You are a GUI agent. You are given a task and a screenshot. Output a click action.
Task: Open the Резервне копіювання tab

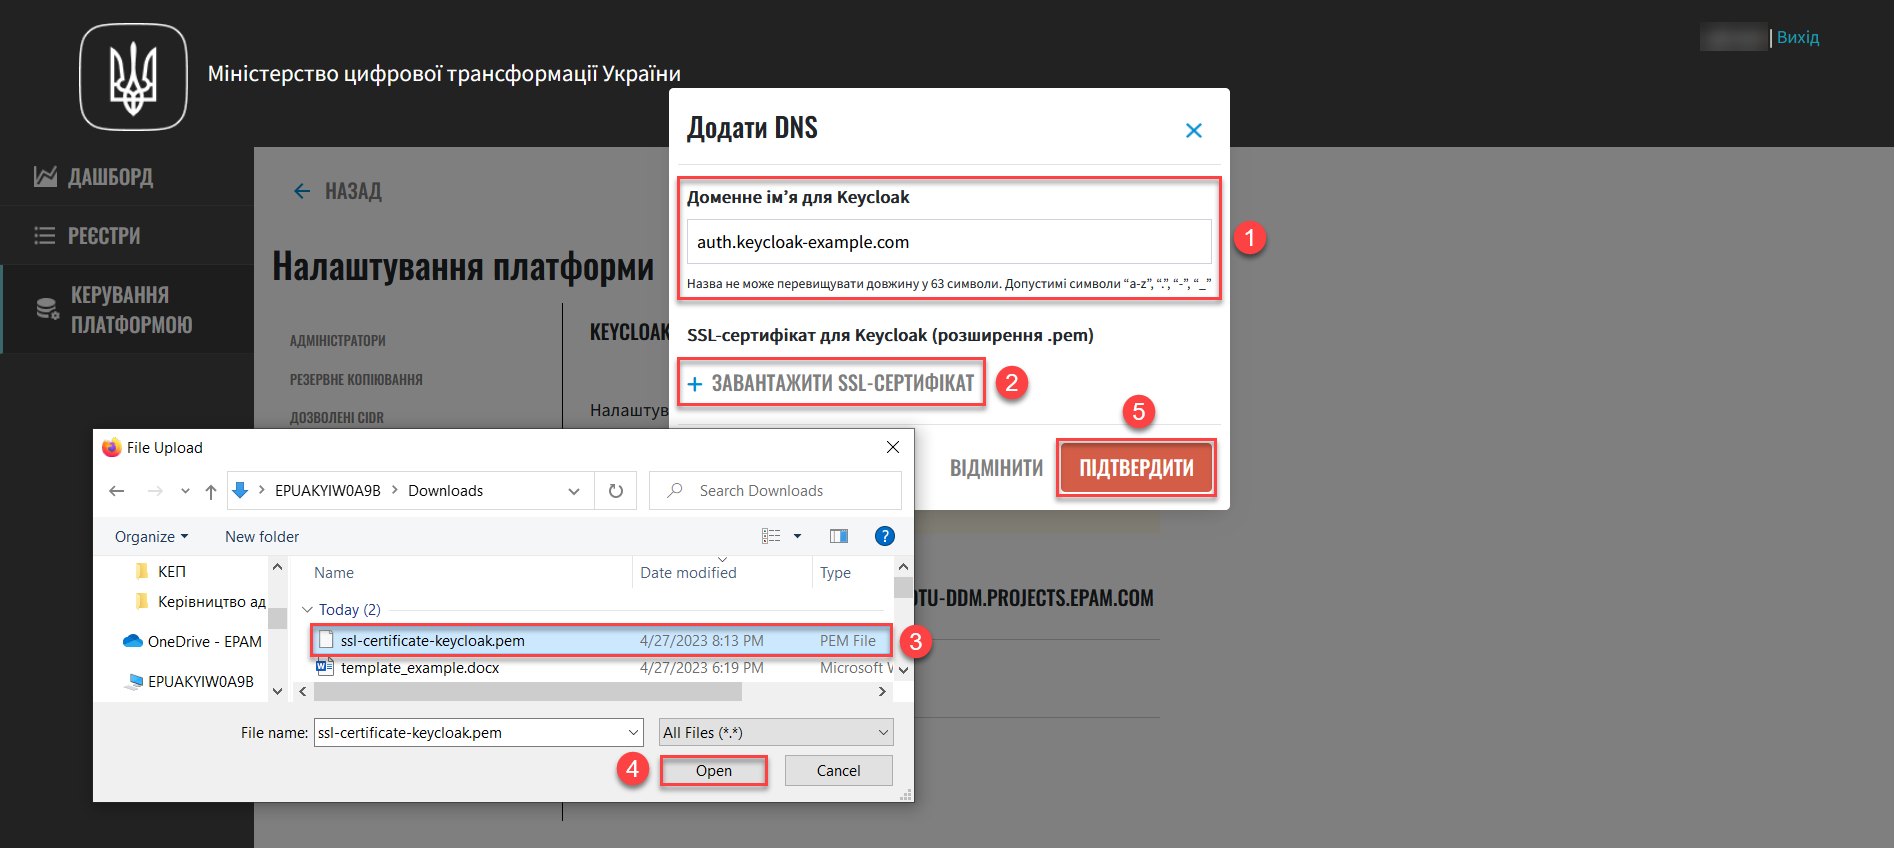pos(356,380)
